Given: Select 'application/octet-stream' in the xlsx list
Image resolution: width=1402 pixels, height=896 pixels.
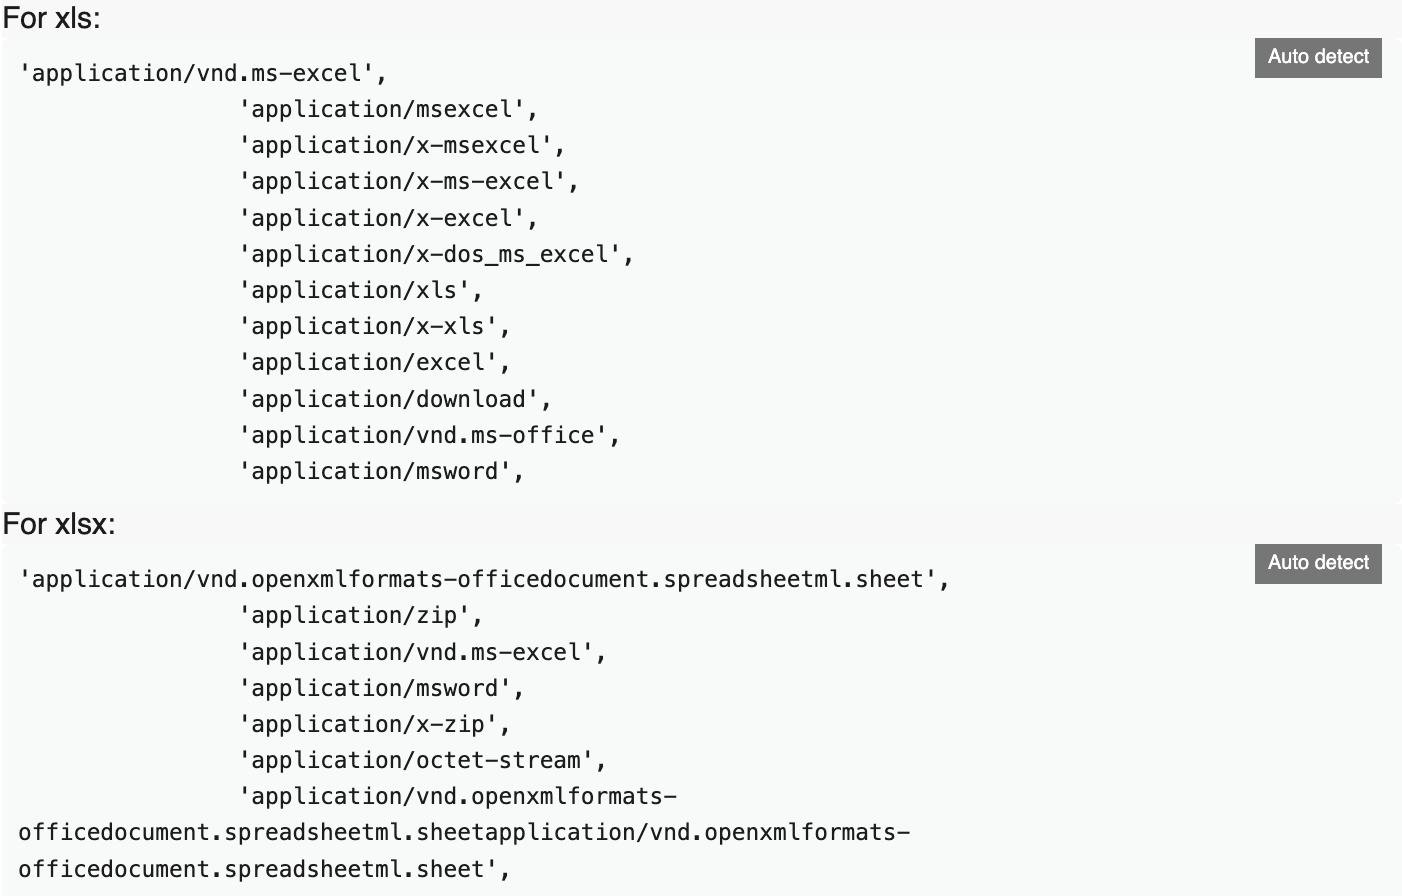Looking at the screenshot, I should click(420, 759).
